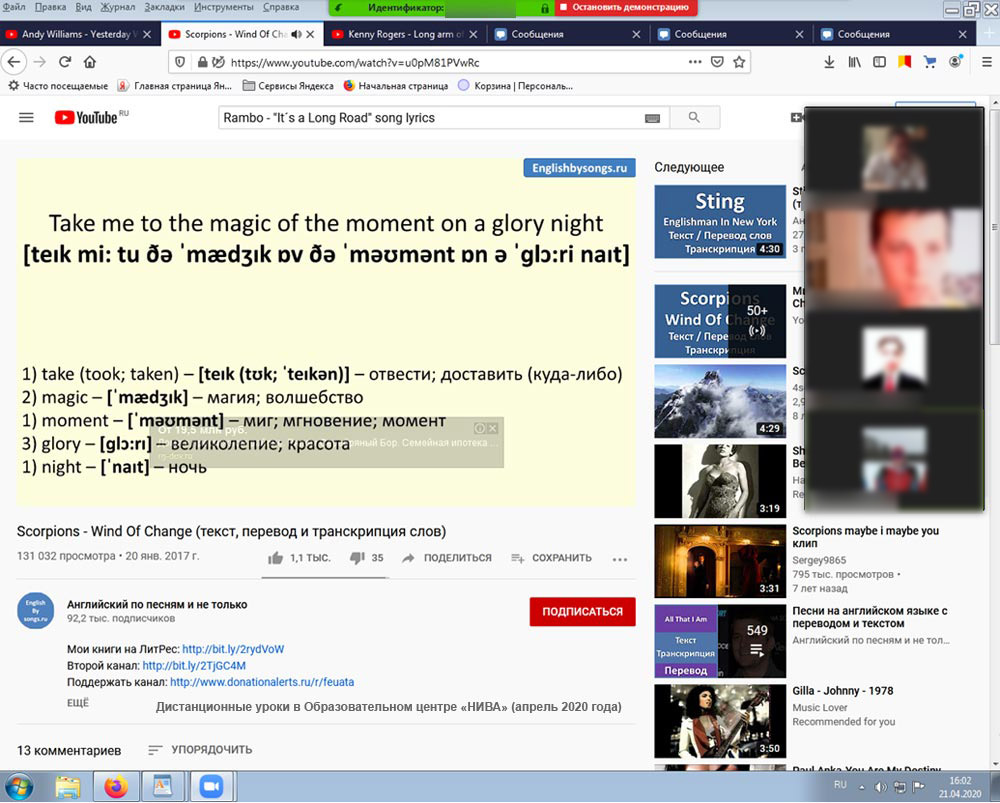Open the YouTube guide hamburger menu

tap(26, 117)
